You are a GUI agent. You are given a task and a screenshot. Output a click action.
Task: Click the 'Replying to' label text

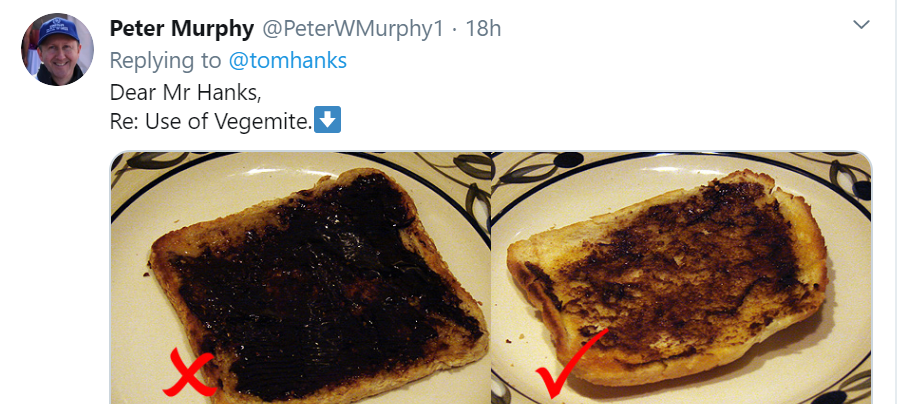coord(165,60)
